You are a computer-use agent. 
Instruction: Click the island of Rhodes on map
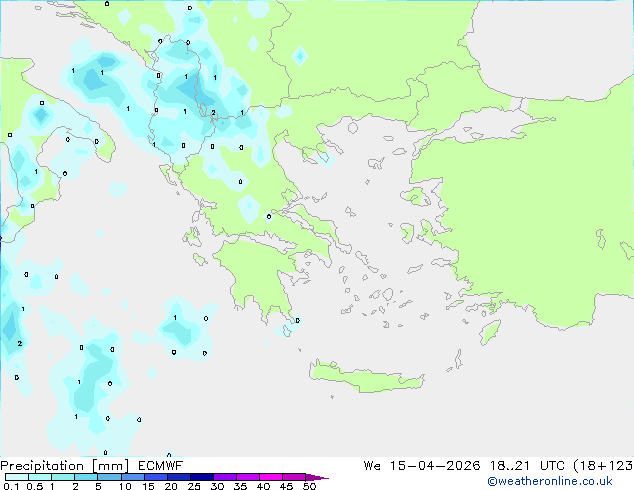(x=490, y=332)
